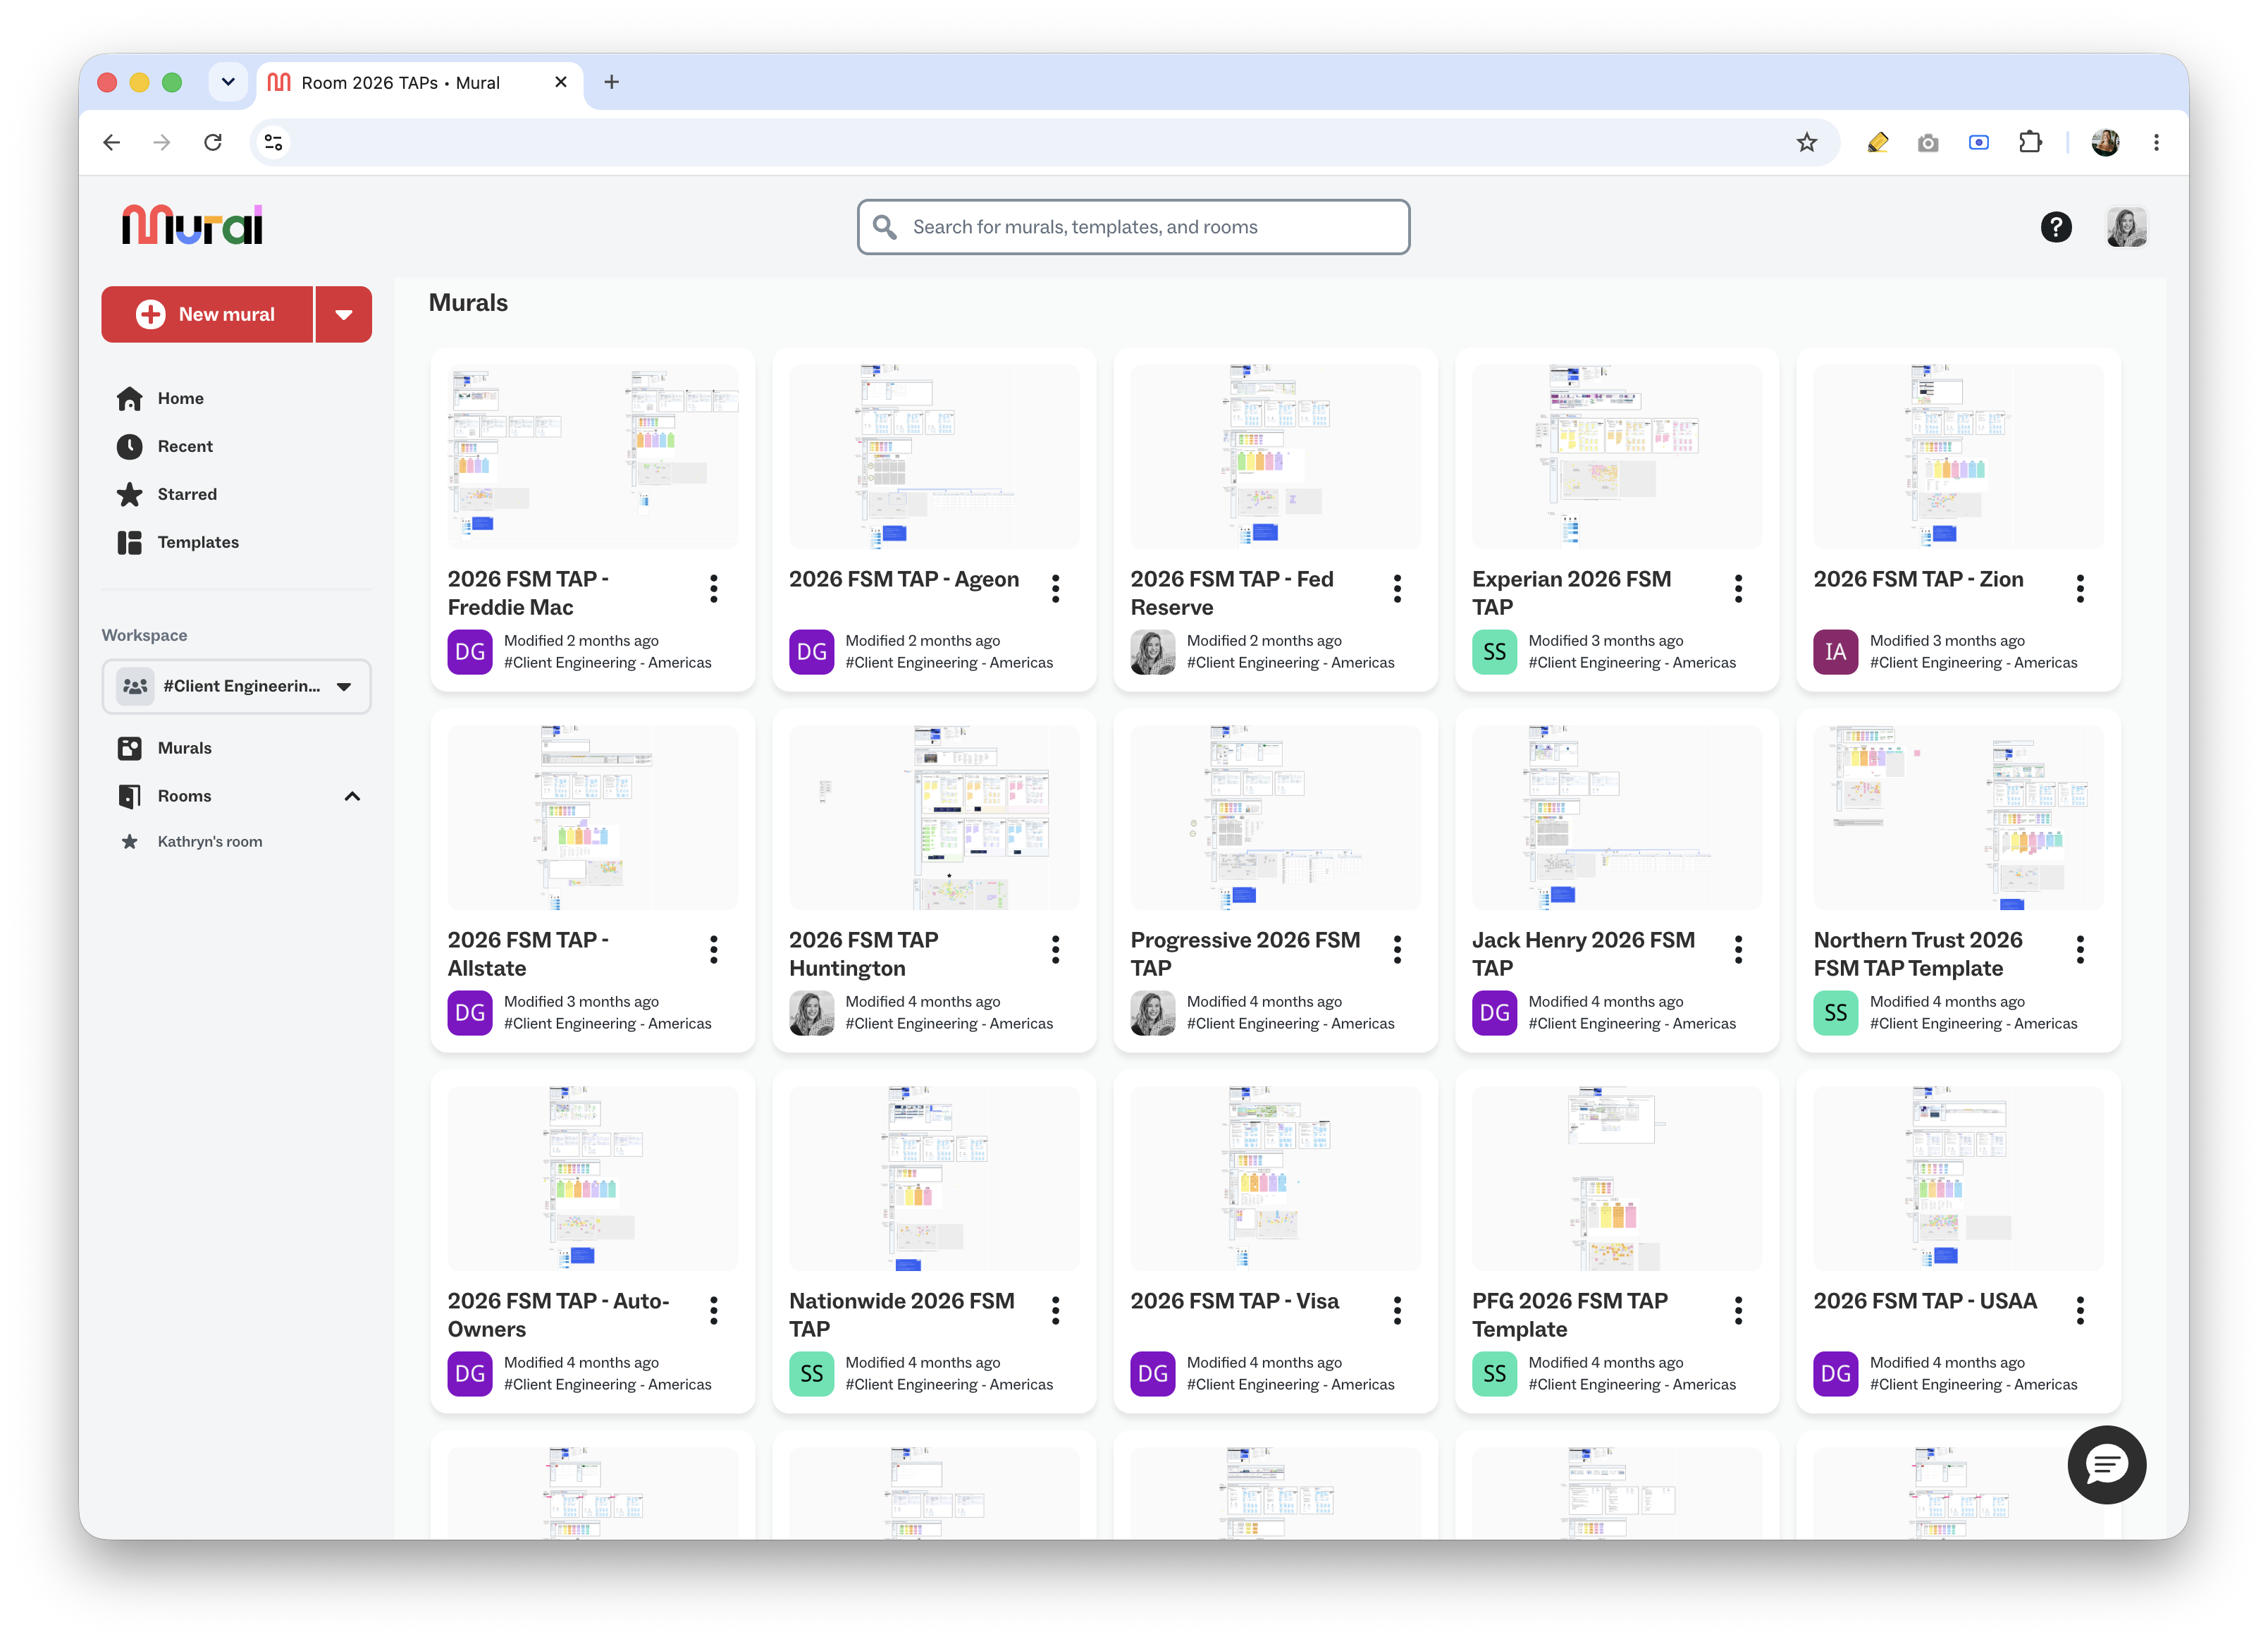This screenshot has height=1644, width=2268.
Task: Click the browser reload icon
Action: click(213, 143)
